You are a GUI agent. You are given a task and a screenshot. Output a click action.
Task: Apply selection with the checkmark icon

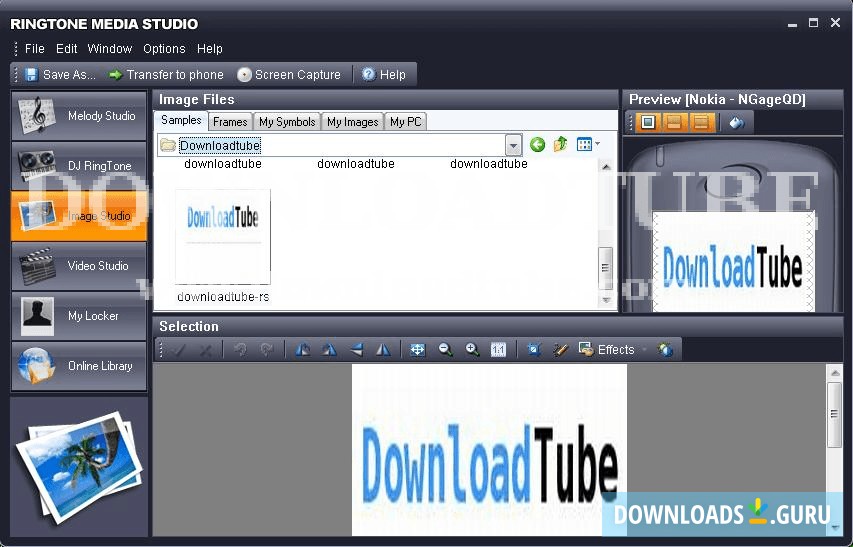(x=179, y=350)
